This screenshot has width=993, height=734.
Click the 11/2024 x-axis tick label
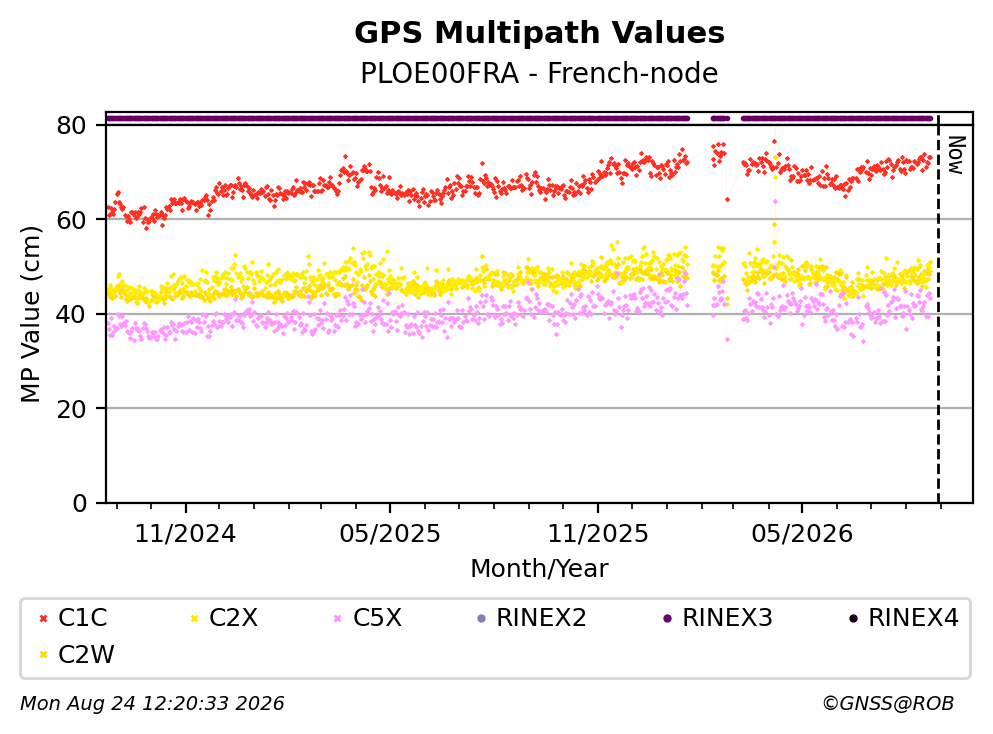coord(185,534)
